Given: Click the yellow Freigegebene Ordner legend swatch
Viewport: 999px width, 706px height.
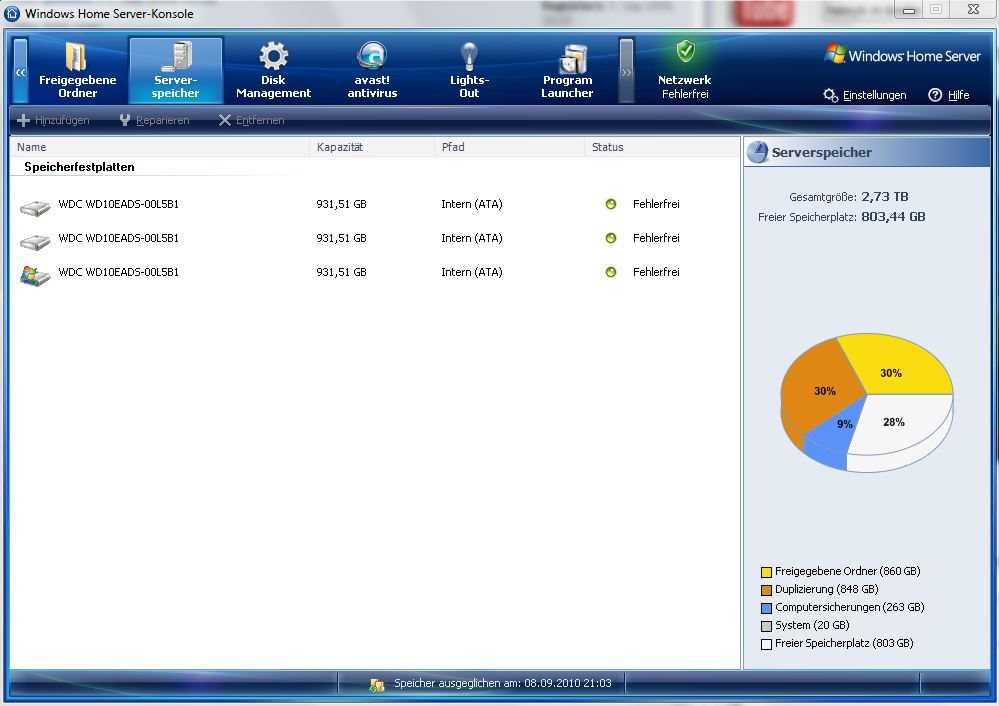Looking at the screenshot, I should [766, 572].
